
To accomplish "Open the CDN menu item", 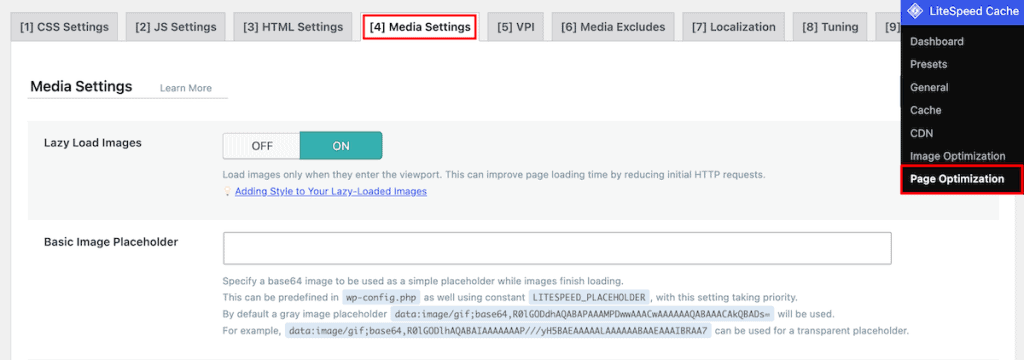I will coord(921,133).
